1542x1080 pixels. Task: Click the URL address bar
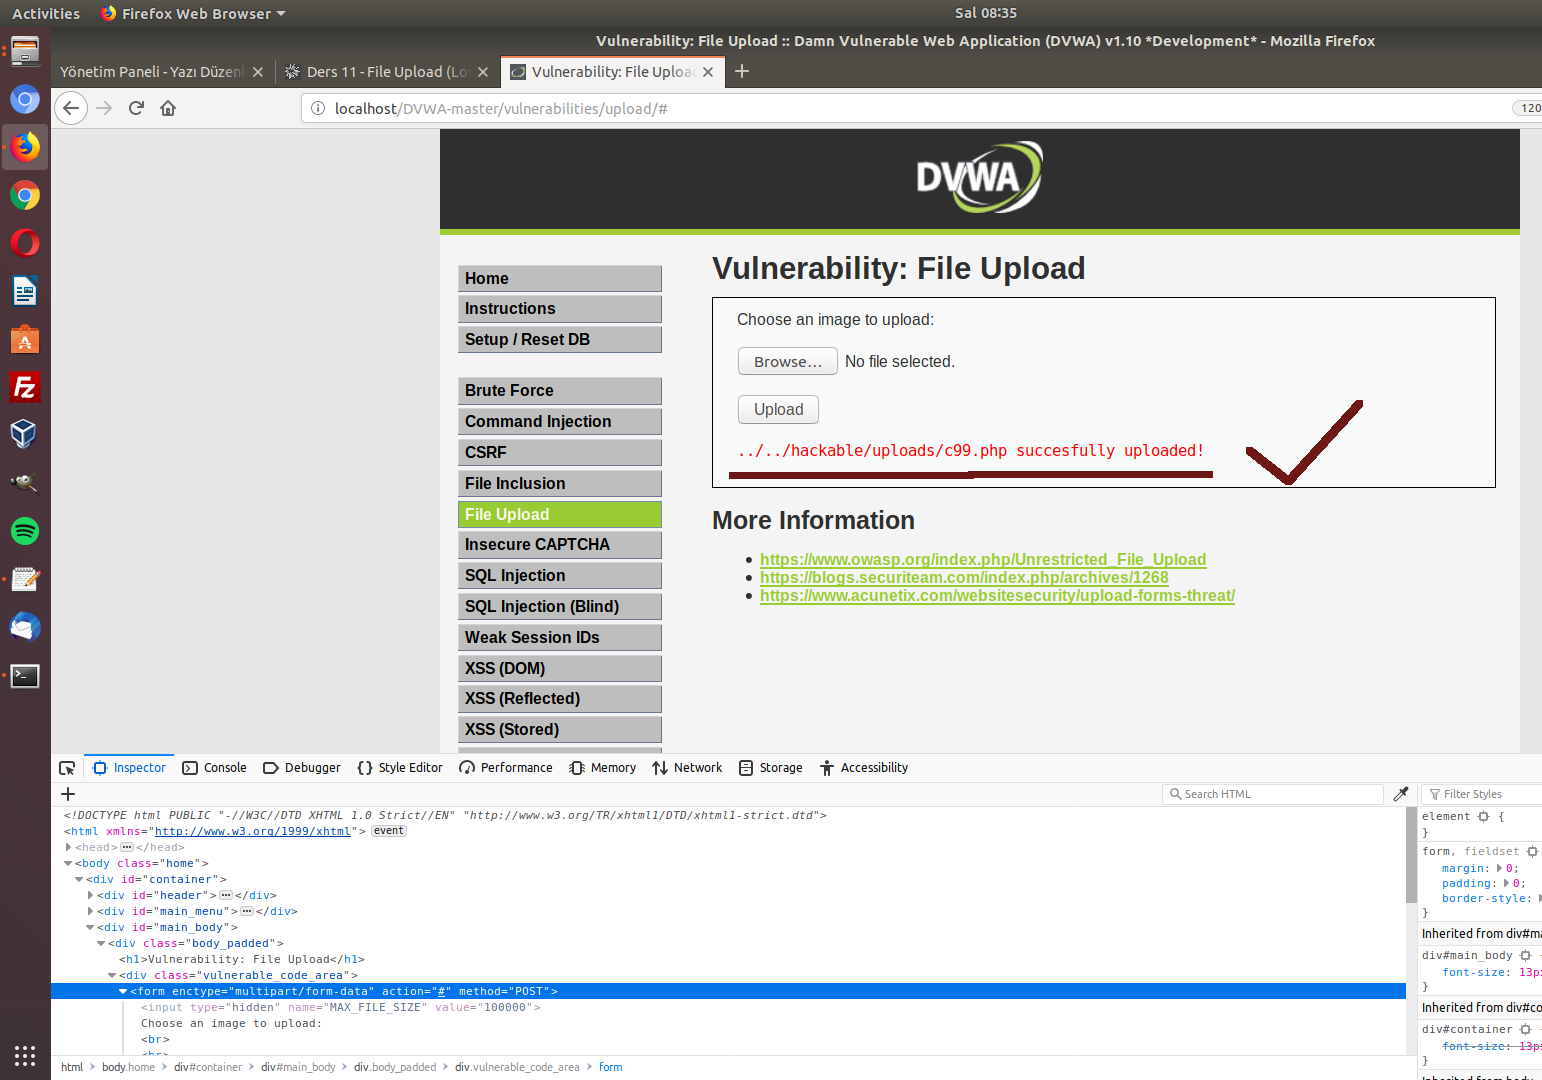920,108
